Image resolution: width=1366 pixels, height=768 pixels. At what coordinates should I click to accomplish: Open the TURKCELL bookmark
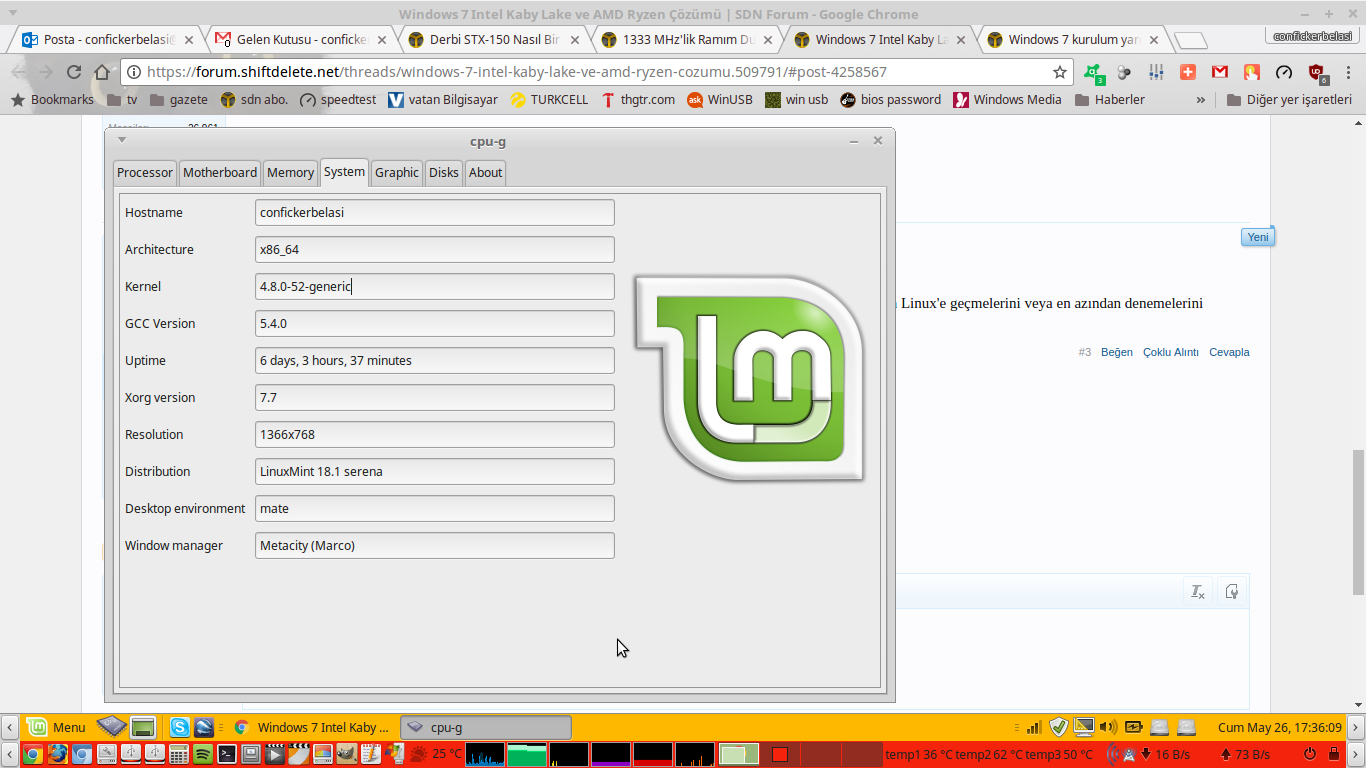pyautogui.click(x=549, y=99)
